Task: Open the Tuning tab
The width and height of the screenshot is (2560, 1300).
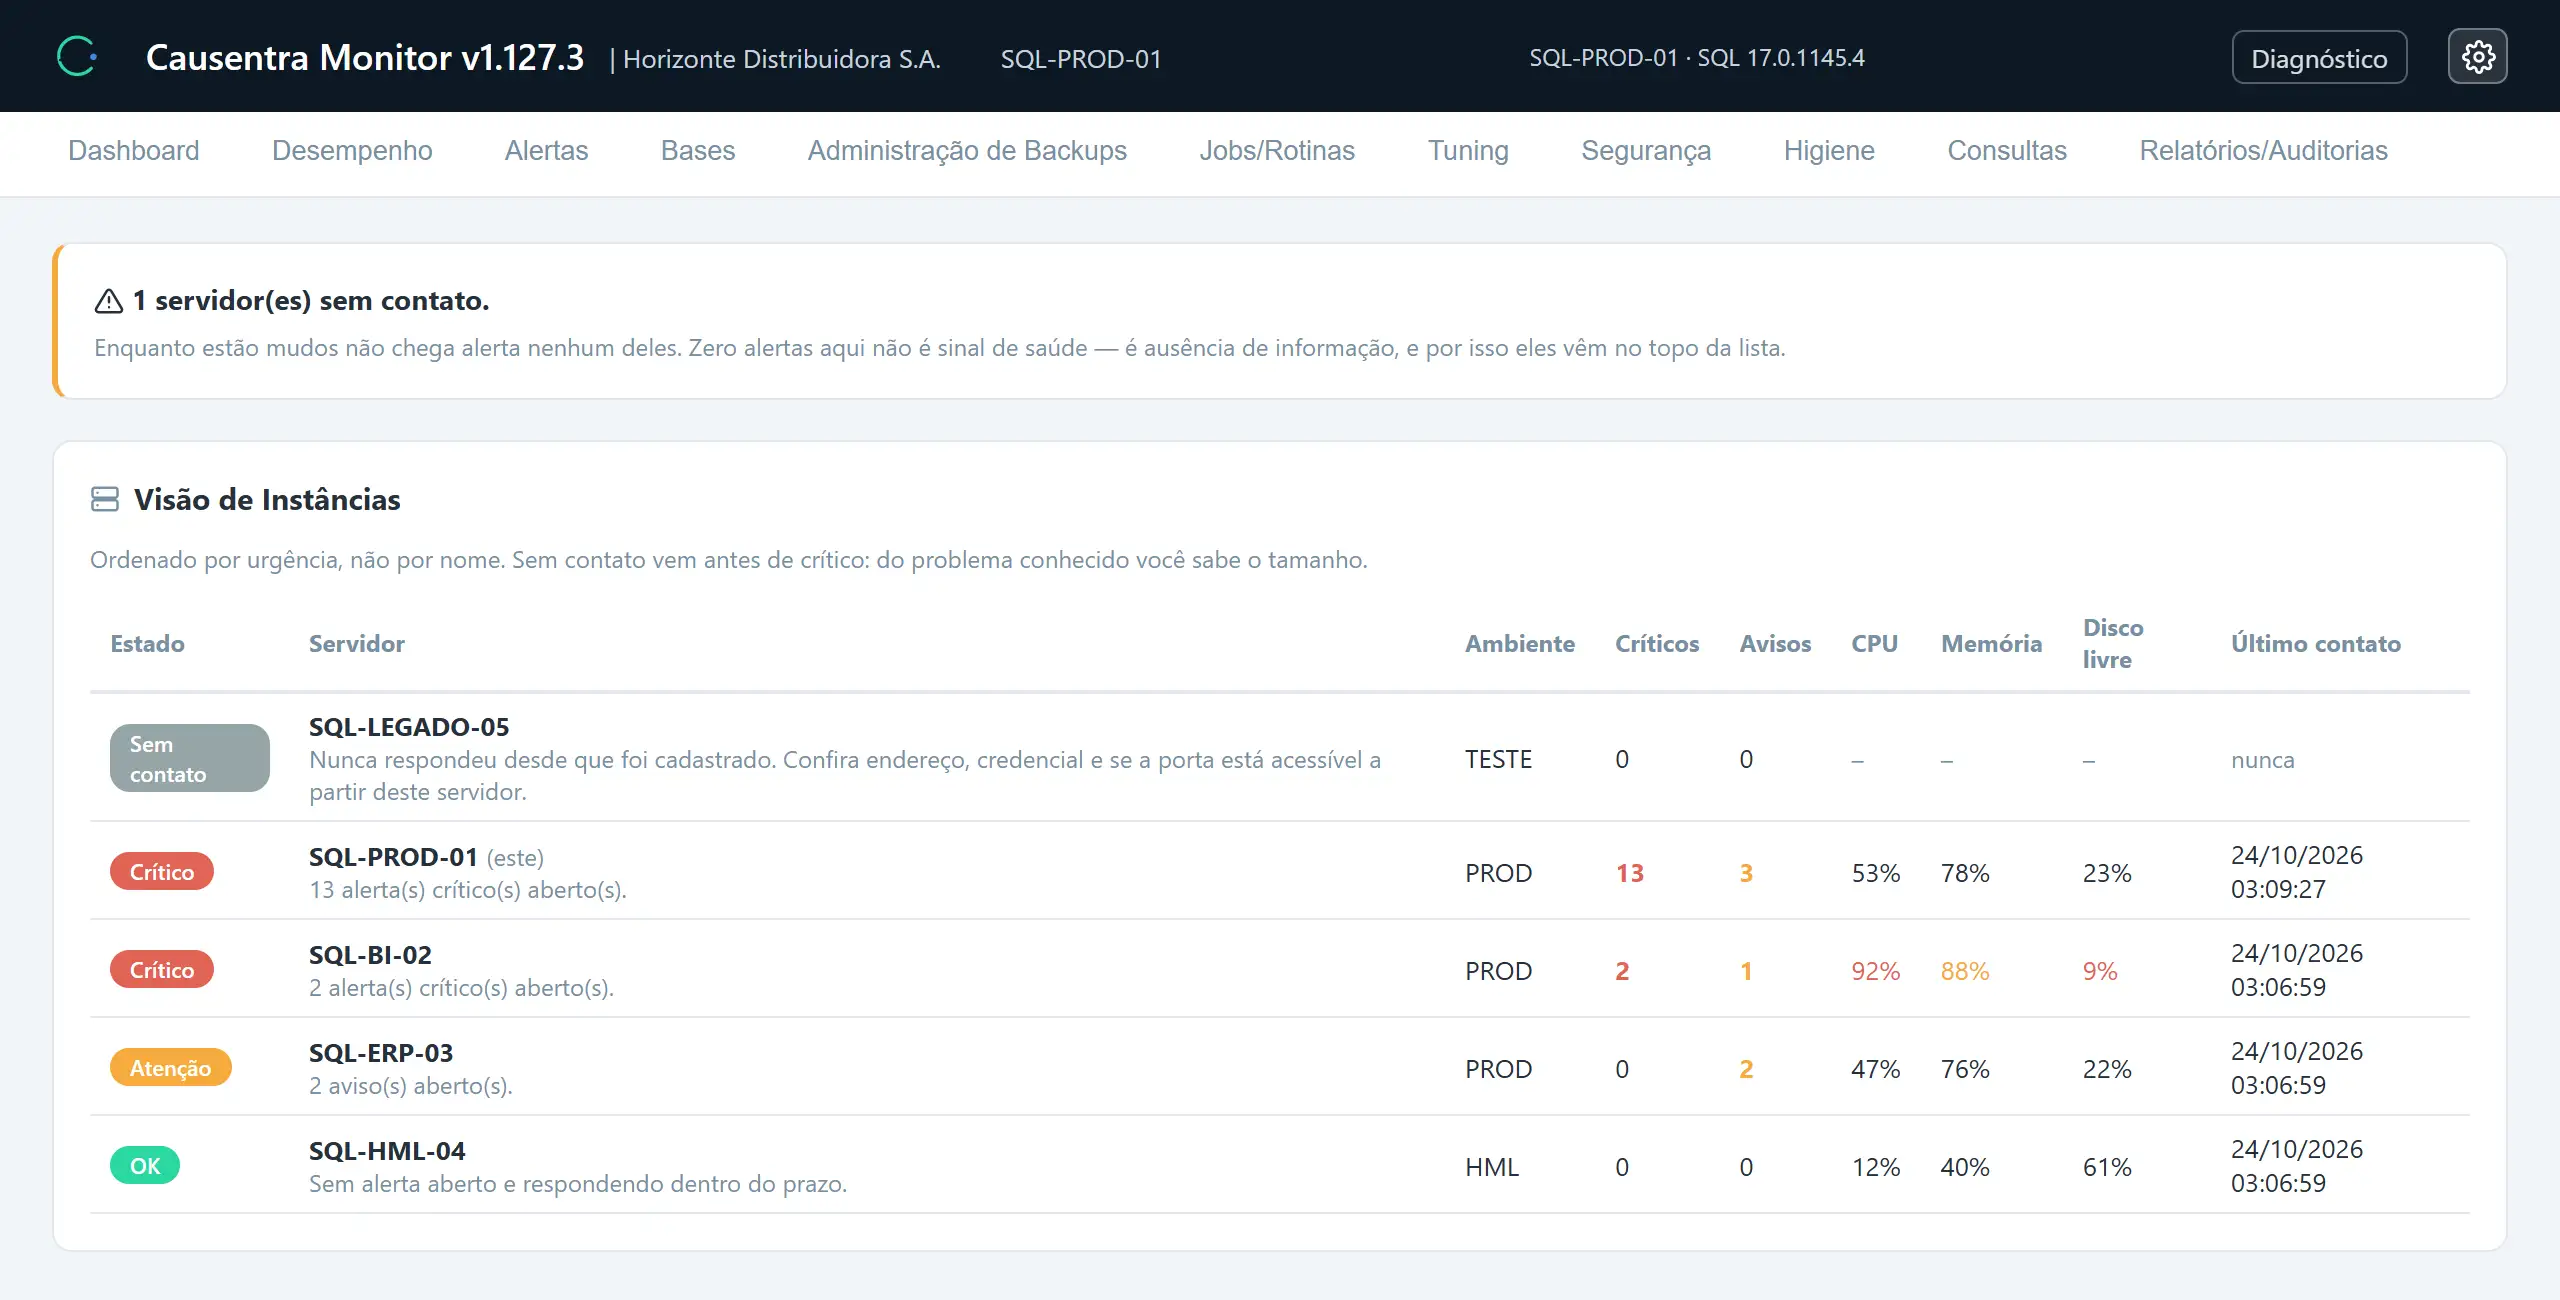Action: pos(1468,150)
